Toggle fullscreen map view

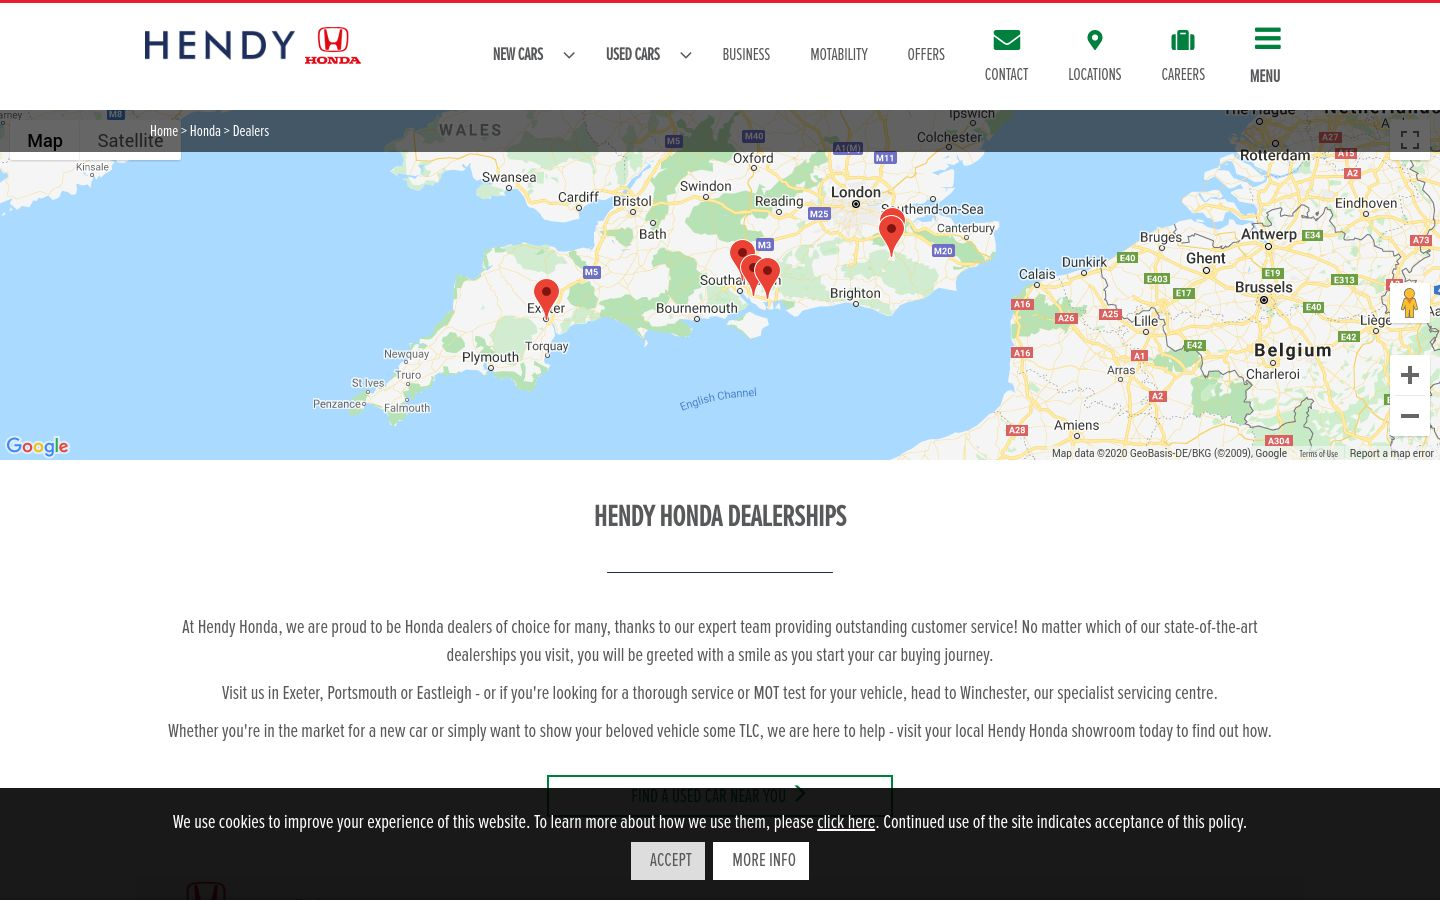(x=1410, y=140)
